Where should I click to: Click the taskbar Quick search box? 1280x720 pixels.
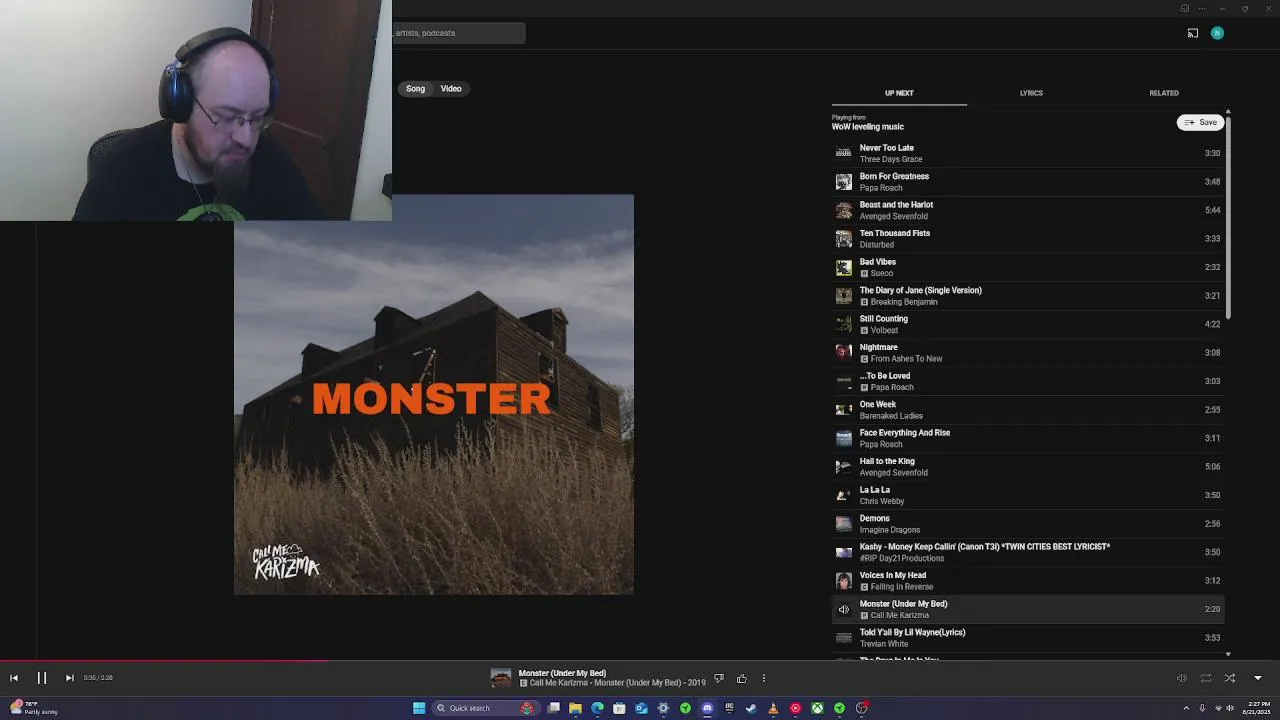[485, 708]
